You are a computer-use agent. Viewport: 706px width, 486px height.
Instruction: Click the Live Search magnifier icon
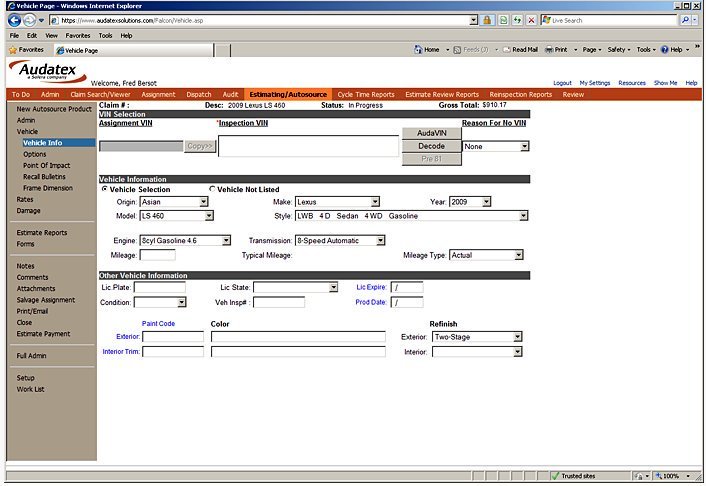click(x=685, y=20)
